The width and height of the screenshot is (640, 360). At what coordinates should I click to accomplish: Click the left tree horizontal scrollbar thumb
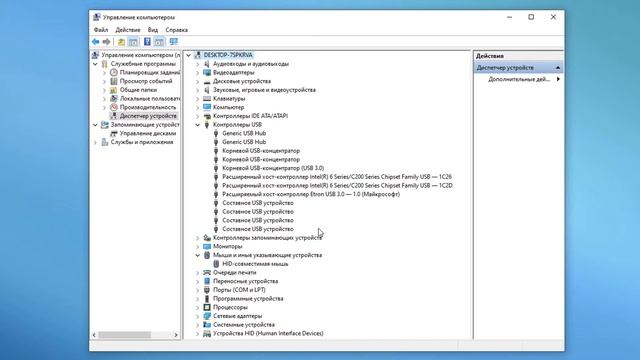coord(124,335)
